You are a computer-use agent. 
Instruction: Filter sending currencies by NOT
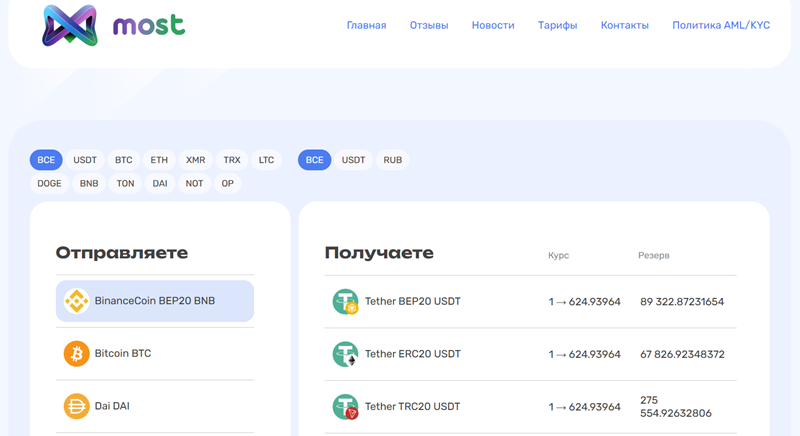[194, 184]
